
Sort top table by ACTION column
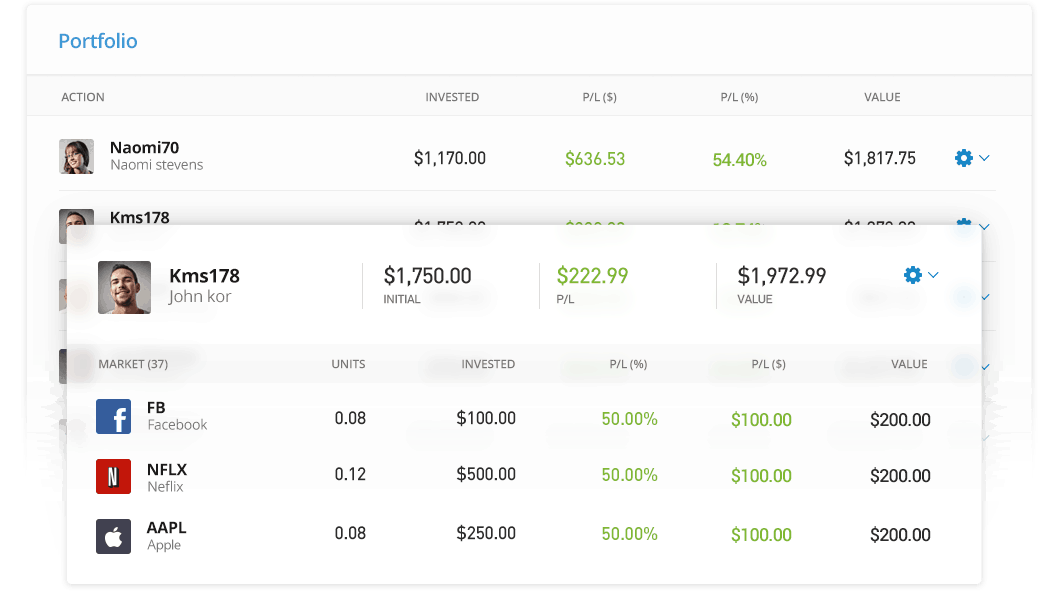[x=83, y=97]
